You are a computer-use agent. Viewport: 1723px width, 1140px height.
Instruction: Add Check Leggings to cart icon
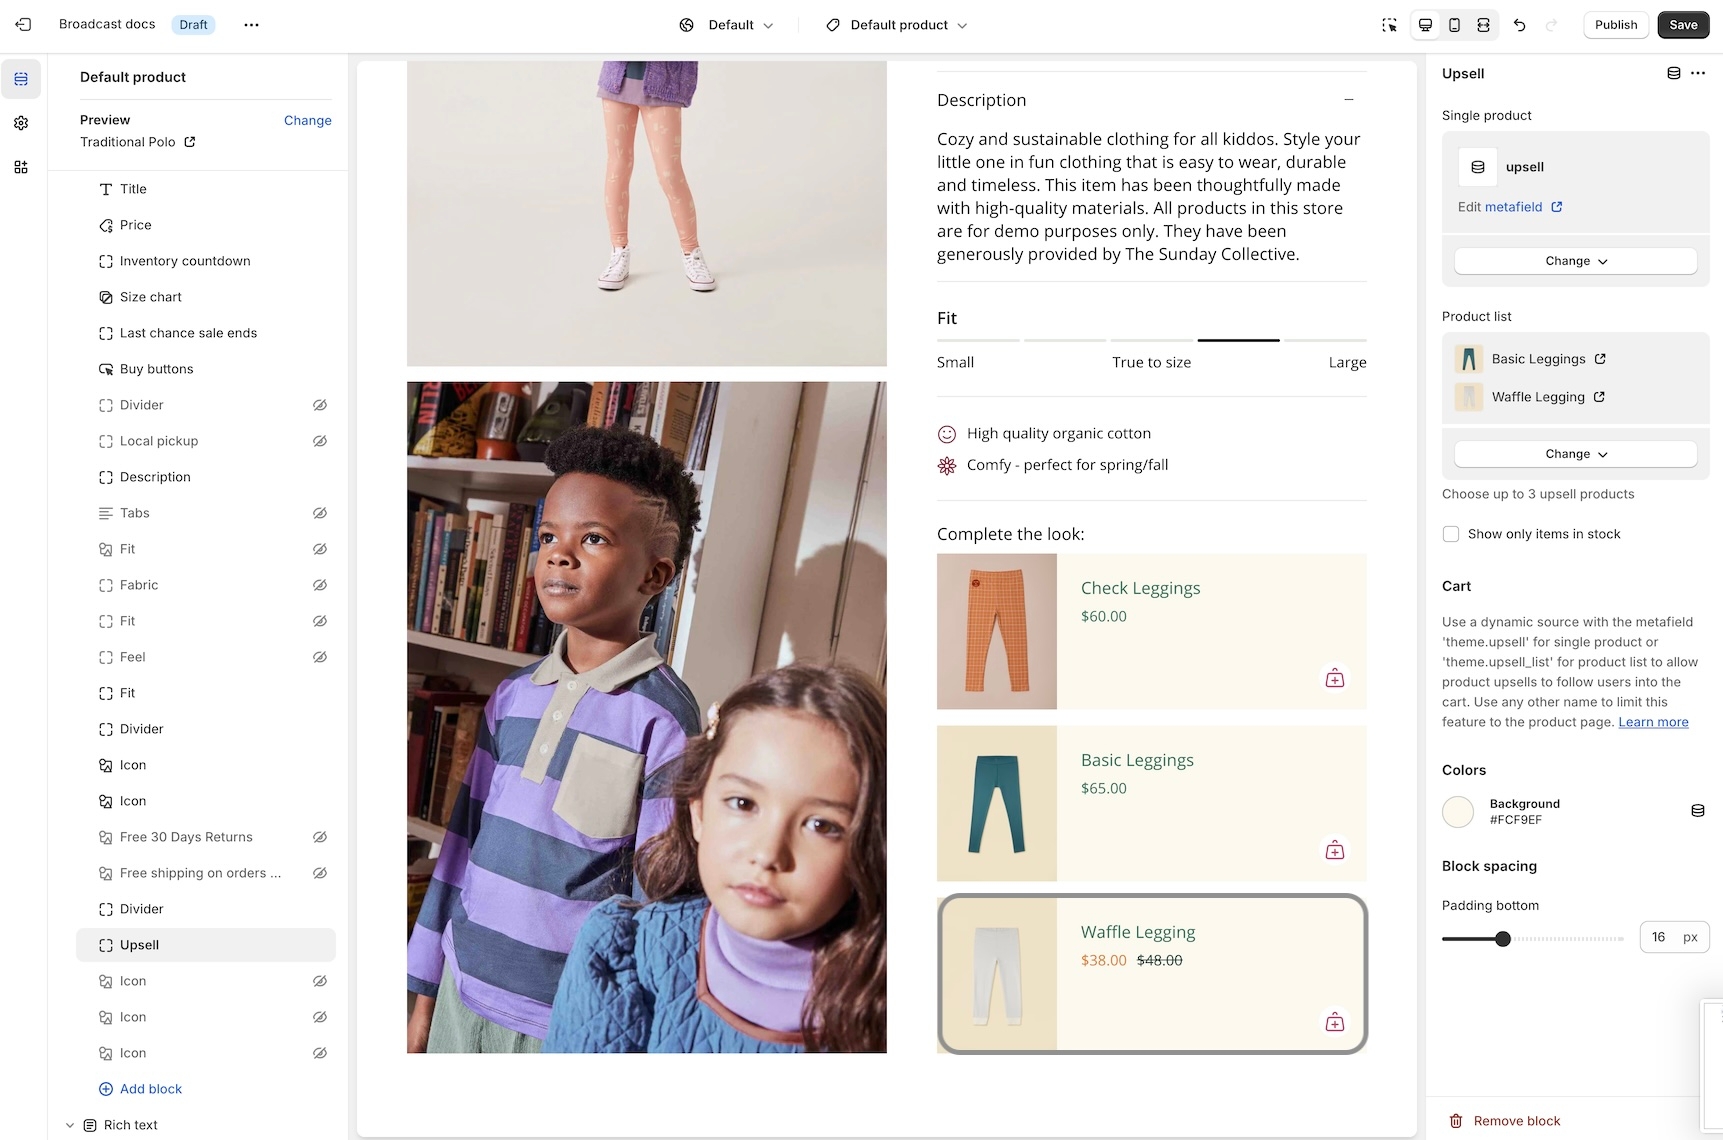point(1334,679)
